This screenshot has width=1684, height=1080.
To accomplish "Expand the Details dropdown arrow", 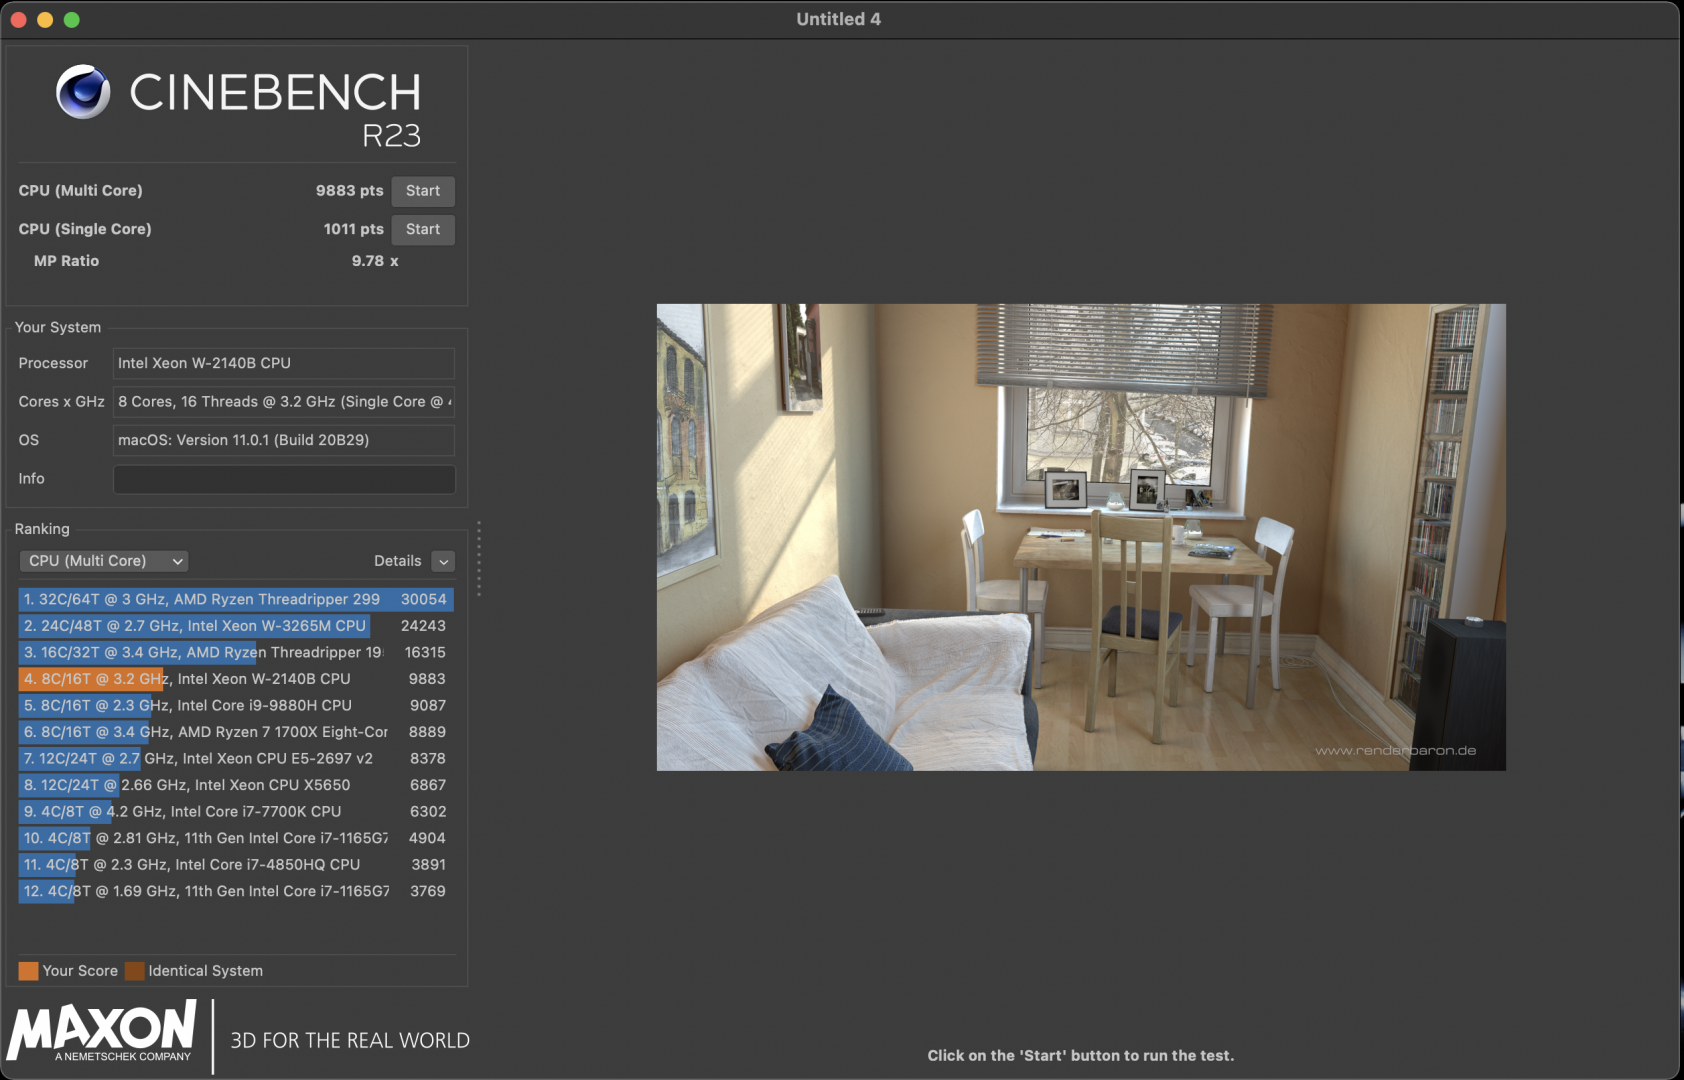I will [443, 561].
